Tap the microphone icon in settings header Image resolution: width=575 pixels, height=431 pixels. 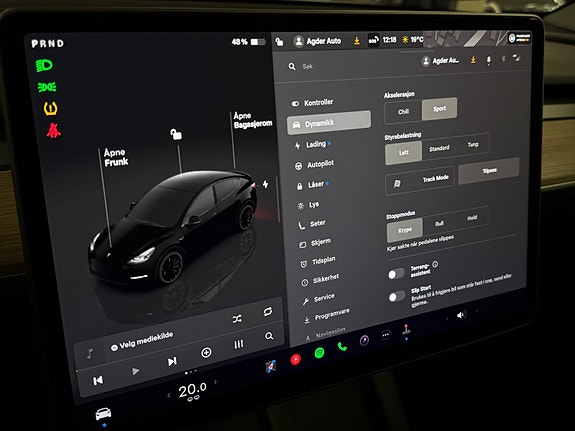coord(488,60)
